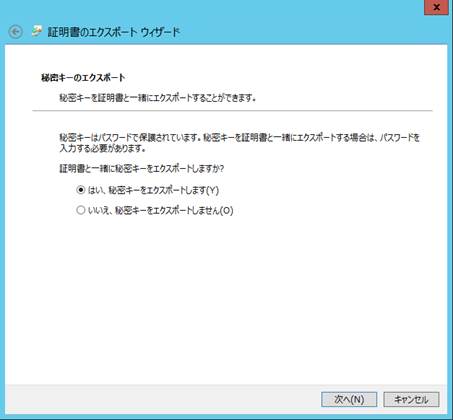Click the subtitle 秘密キーを証明書と一緒にエクスポートすることができます

158,98
